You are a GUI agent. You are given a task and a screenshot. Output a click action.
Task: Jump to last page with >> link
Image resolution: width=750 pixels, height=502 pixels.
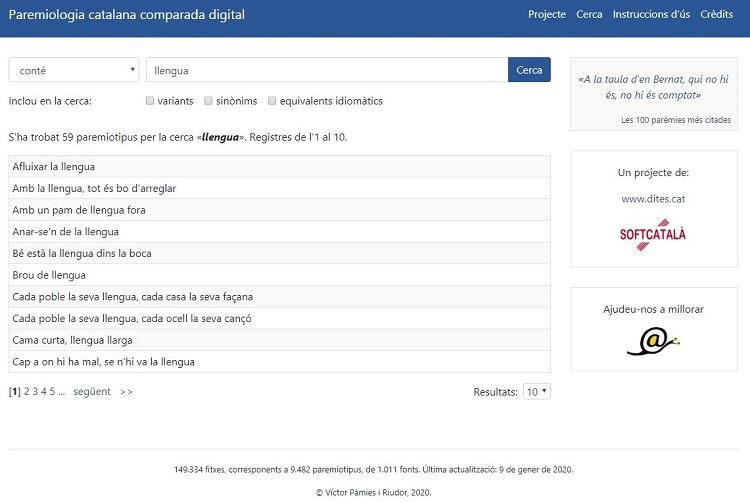click(x=126, y=392)
